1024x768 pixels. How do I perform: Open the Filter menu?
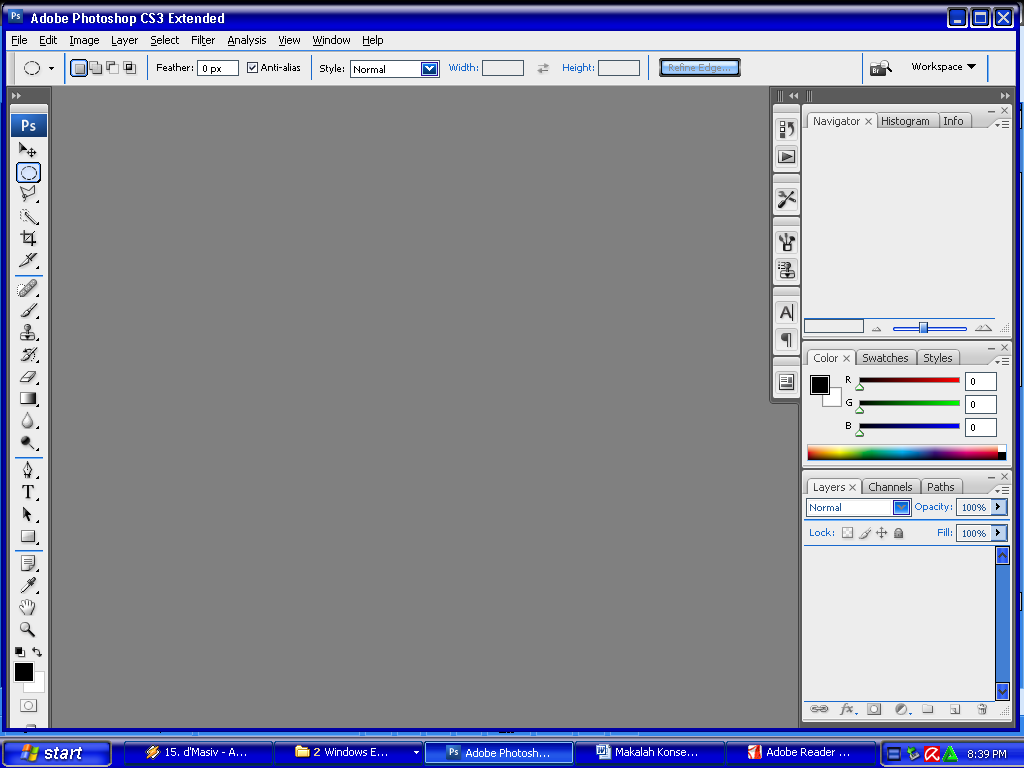tap(202, 40)
